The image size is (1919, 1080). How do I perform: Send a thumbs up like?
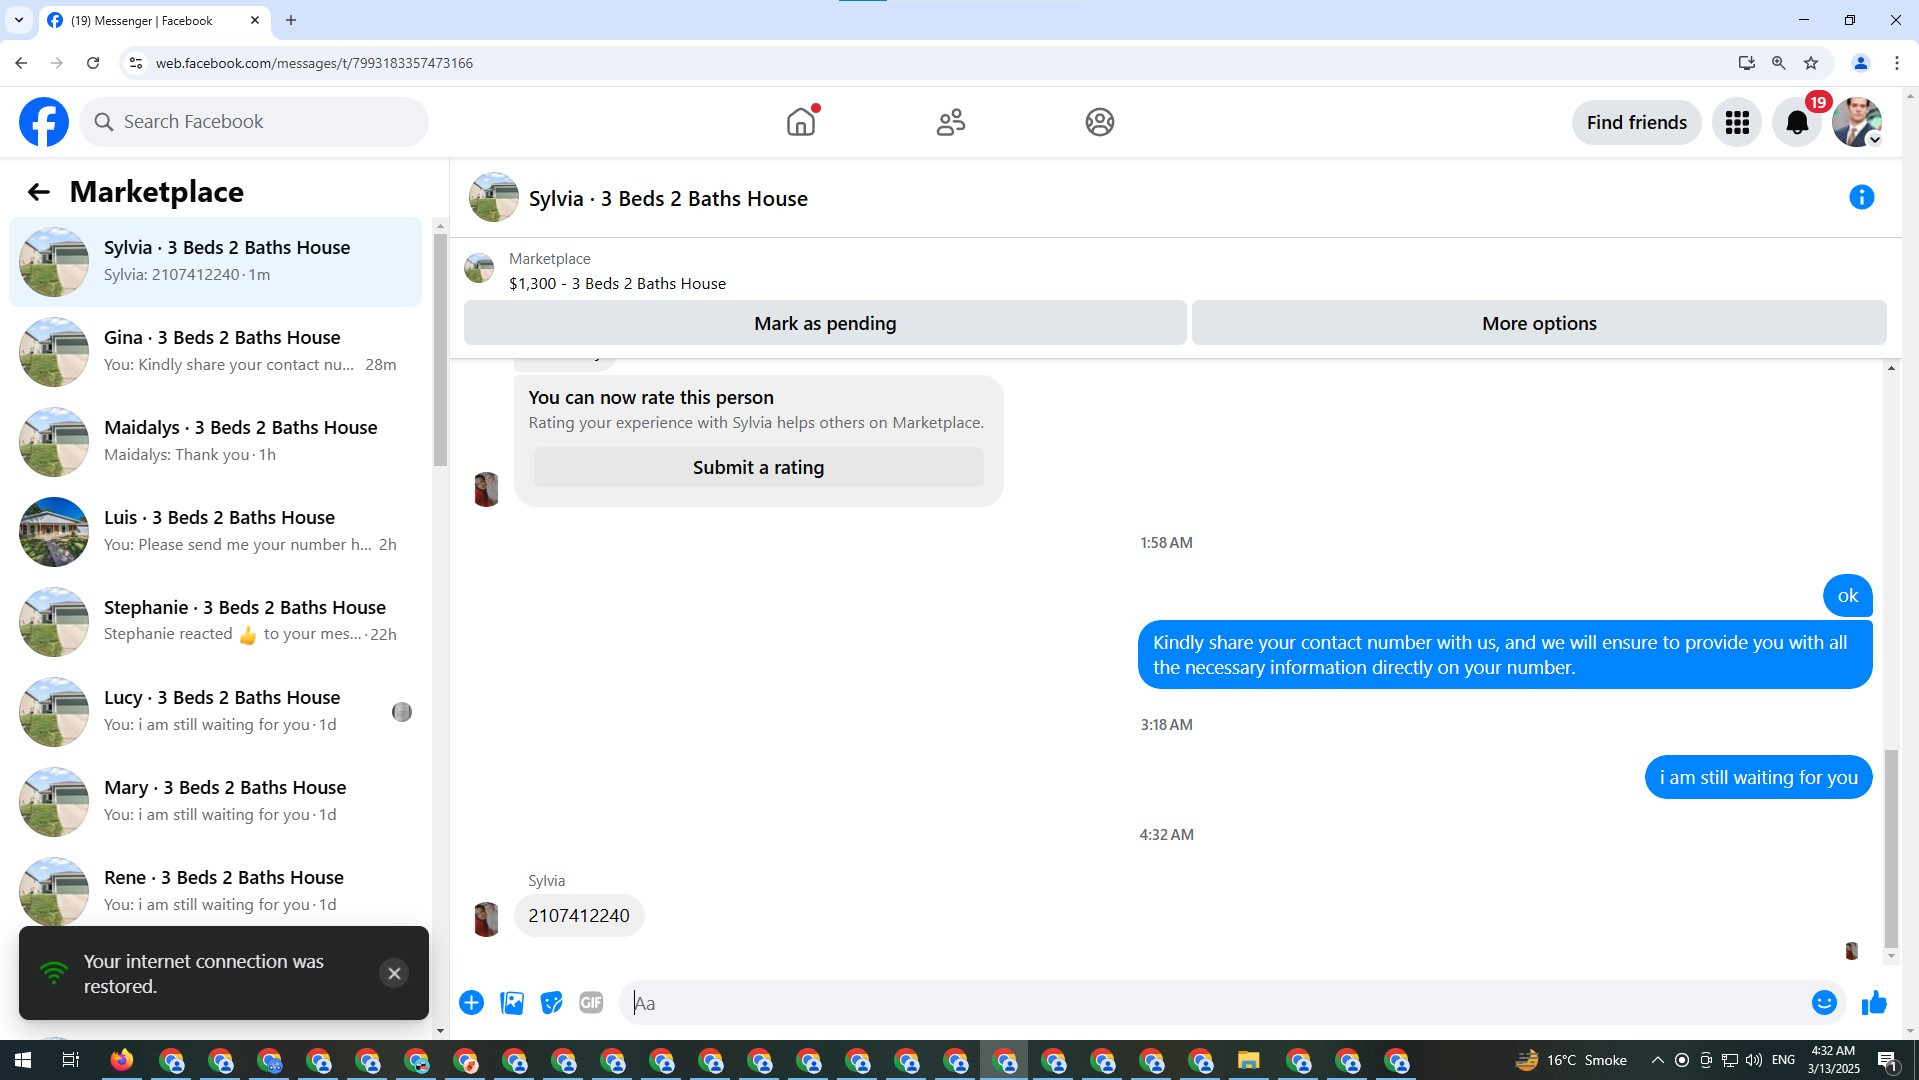[x=1874, y=1003]
